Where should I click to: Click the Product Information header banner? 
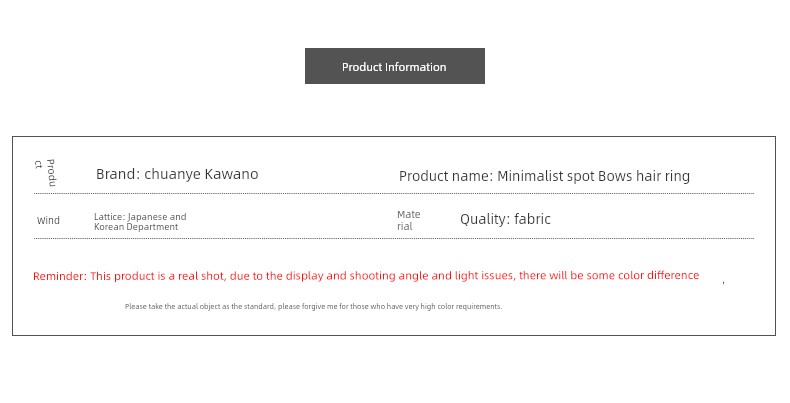tap(394, 66)
